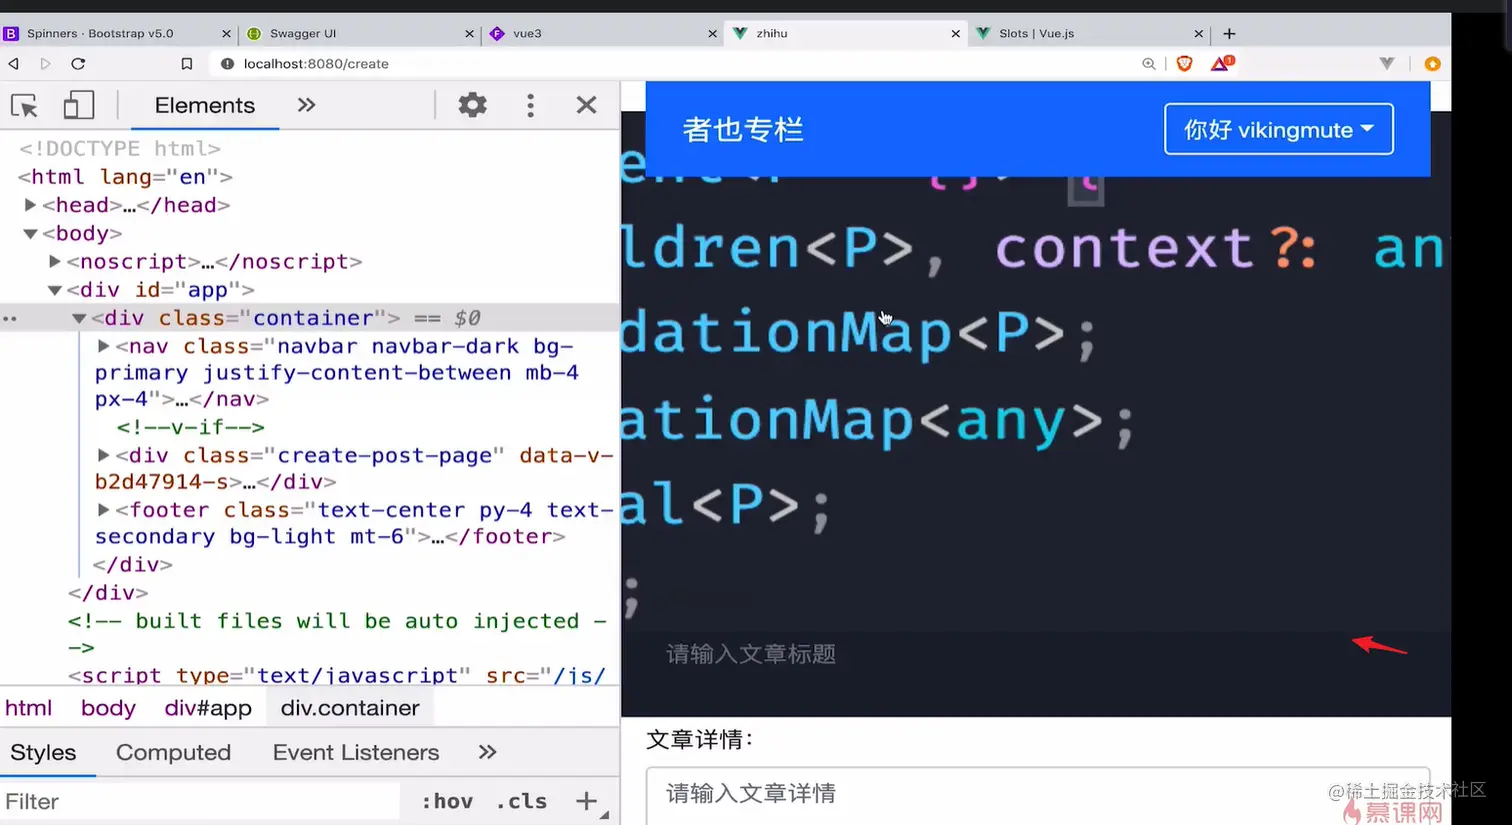Select the html lang="en" line
This screenshot has width=1512, height=825.
tap(125, 177)
